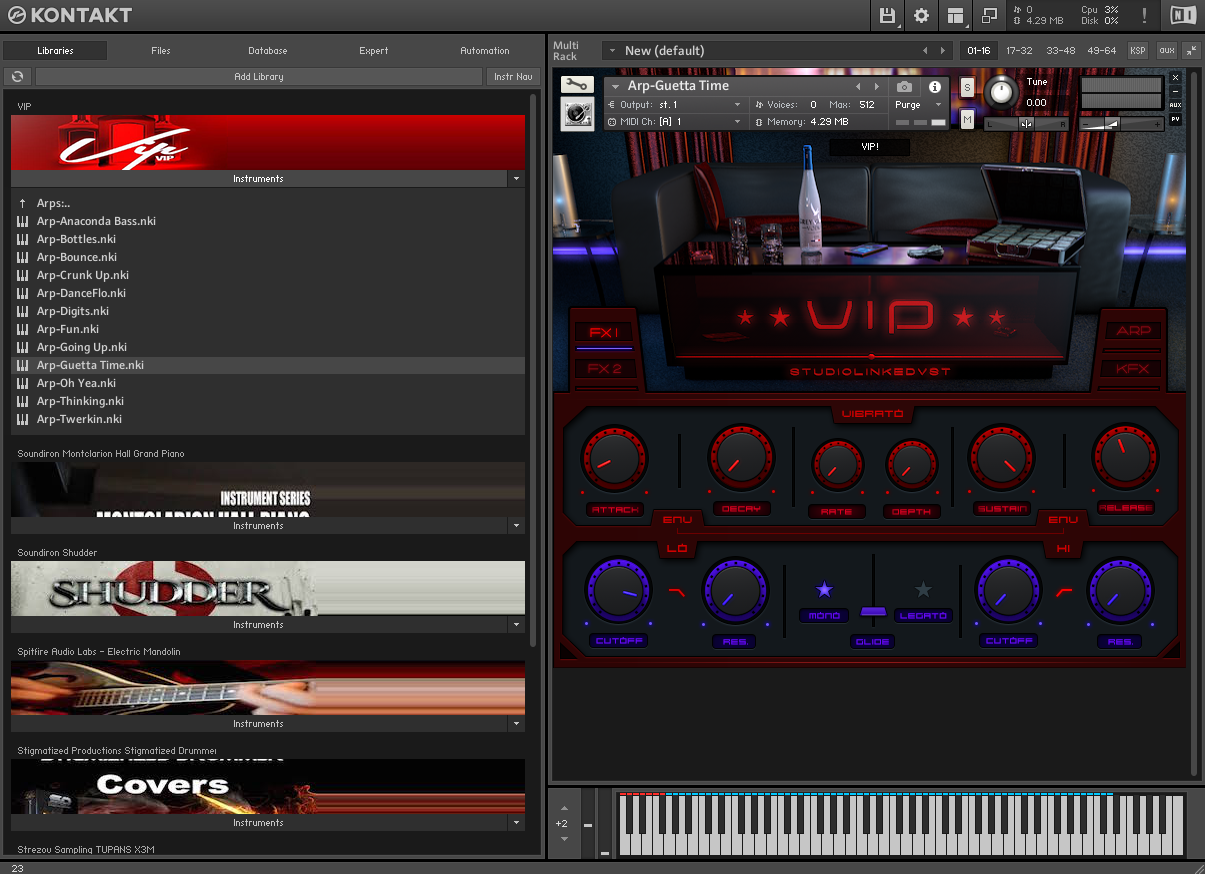1205x874 pixels.
Task: Shift keyboard octave up arrow
Action: pyautogui.click(x=563, y=808)
